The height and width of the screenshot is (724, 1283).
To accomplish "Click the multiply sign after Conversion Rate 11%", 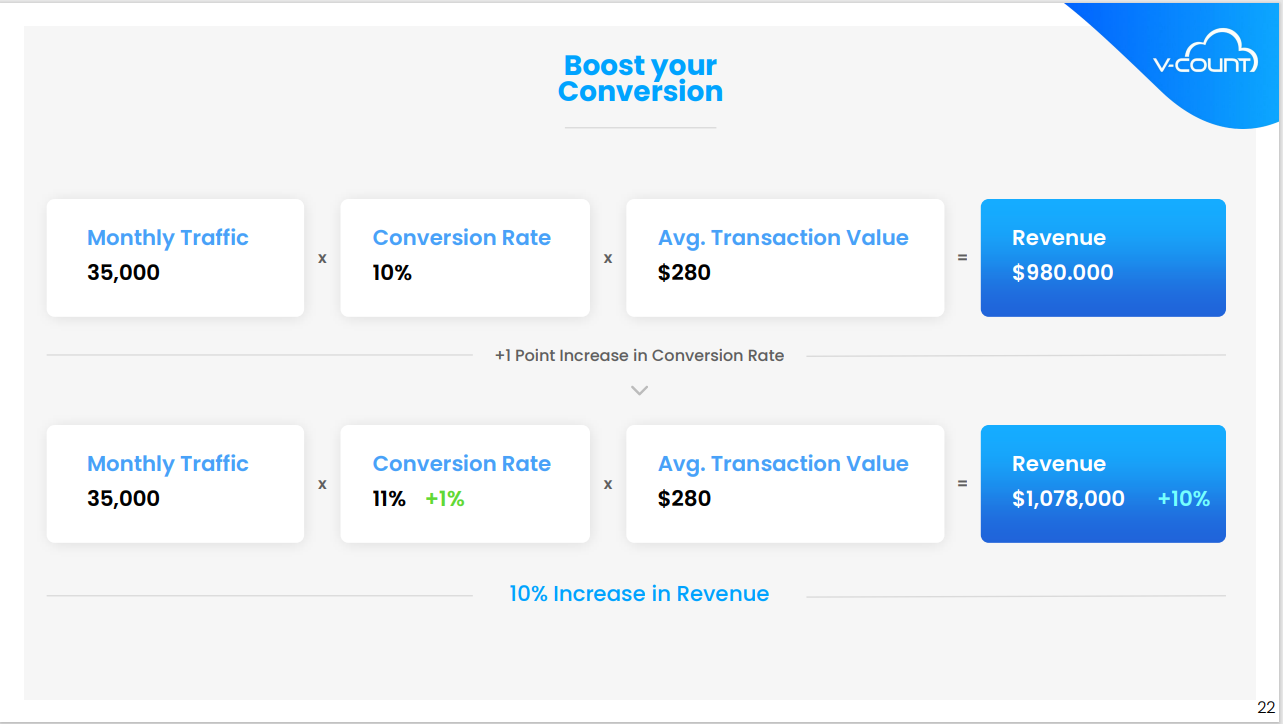I will point(608,484).
